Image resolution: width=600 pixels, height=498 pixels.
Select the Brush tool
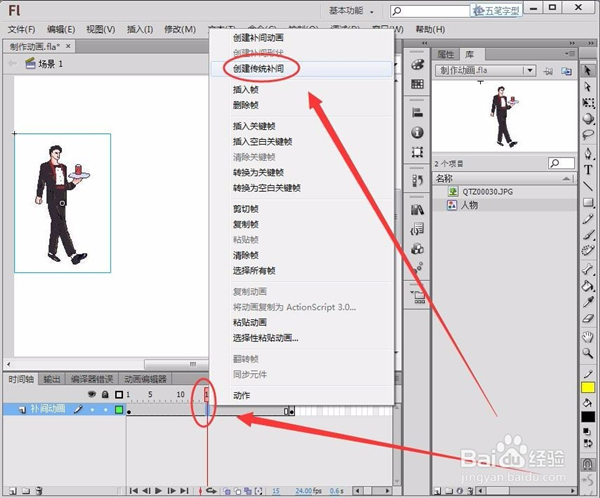[588, 234]
